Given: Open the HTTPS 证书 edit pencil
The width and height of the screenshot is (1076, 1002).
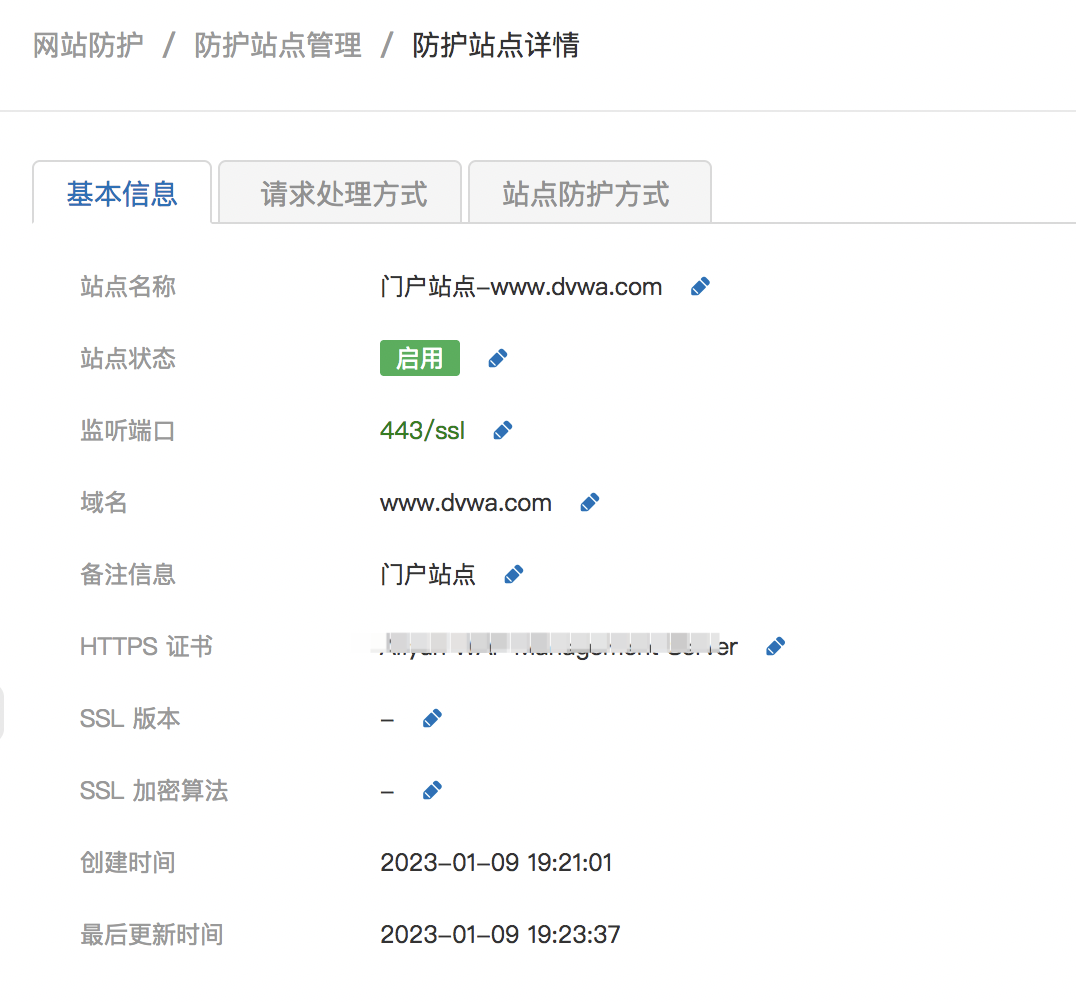Looking at the screenshot, I should pyautogui.click(x=774, y=647).
